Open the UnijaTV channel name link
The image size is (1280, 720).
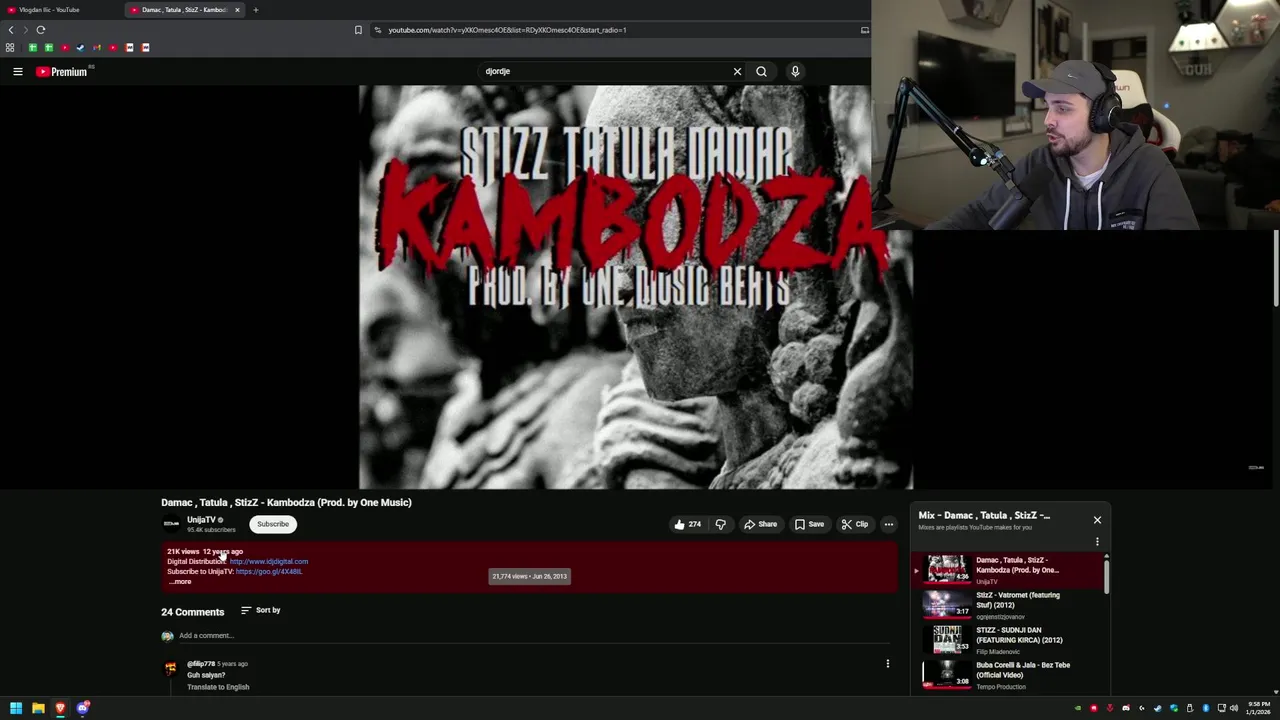tap(201, 520)
